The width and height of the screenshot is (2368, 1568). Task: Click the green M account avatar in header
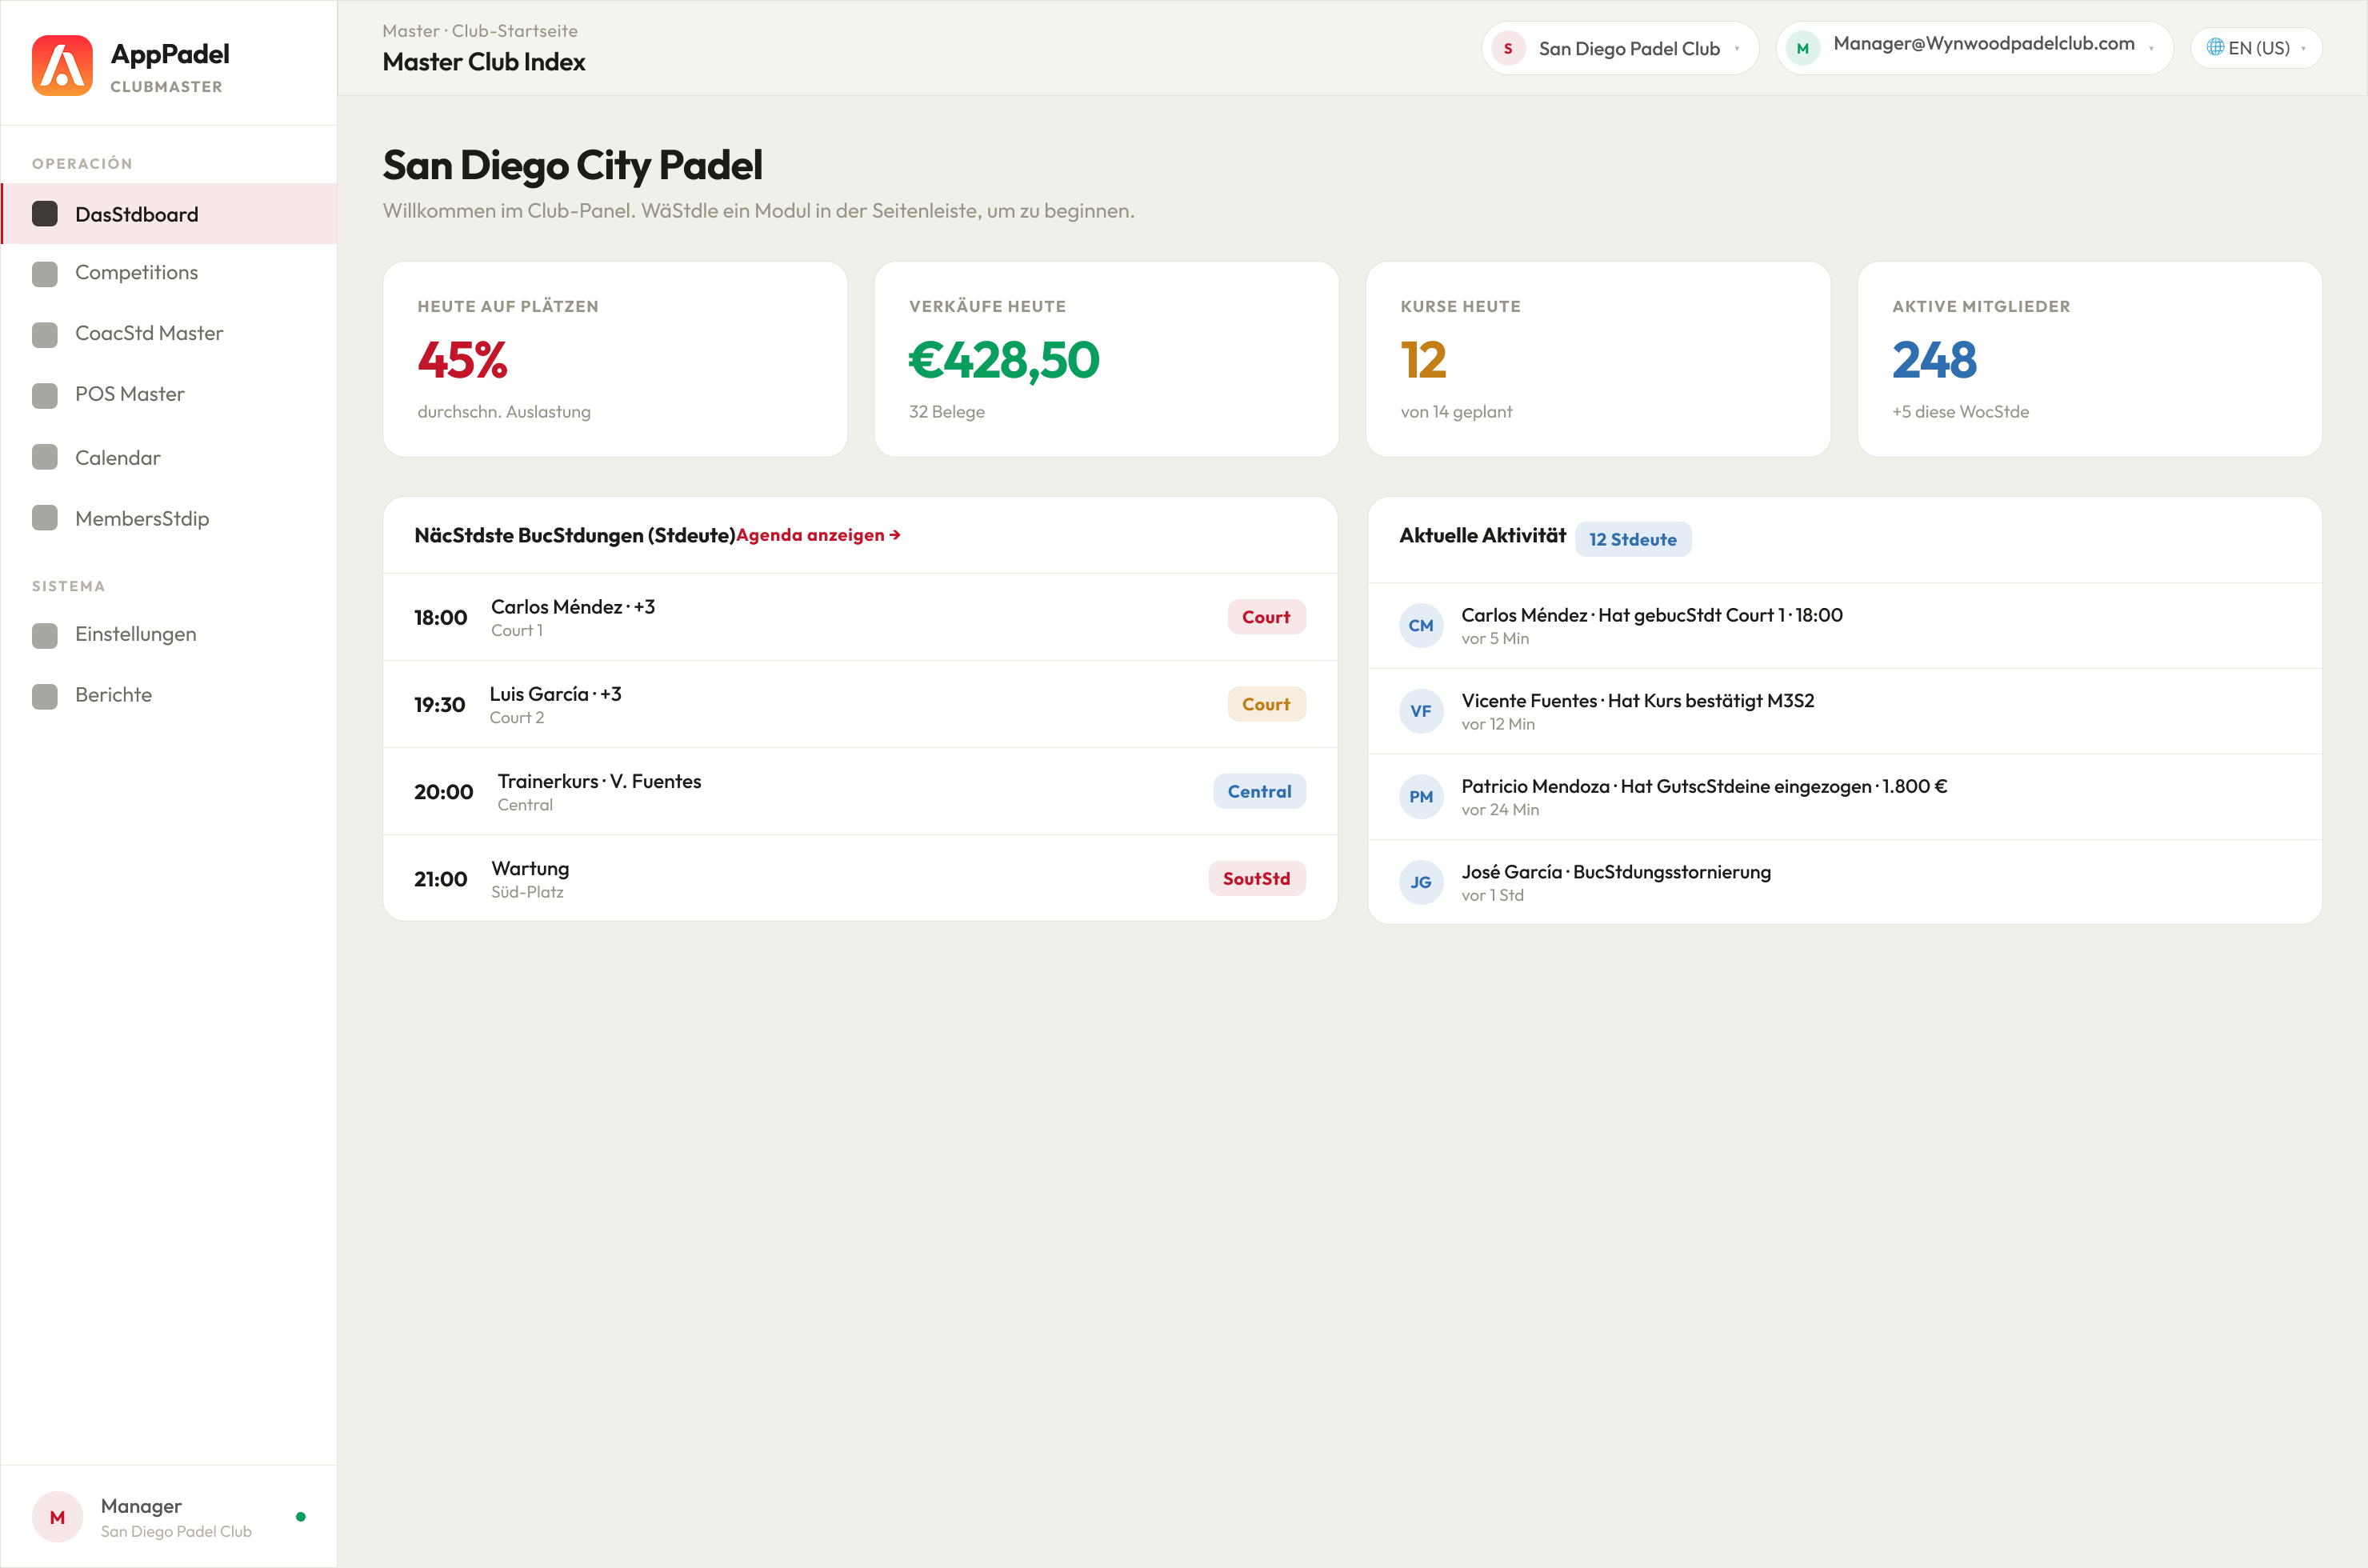(1802, 48)
